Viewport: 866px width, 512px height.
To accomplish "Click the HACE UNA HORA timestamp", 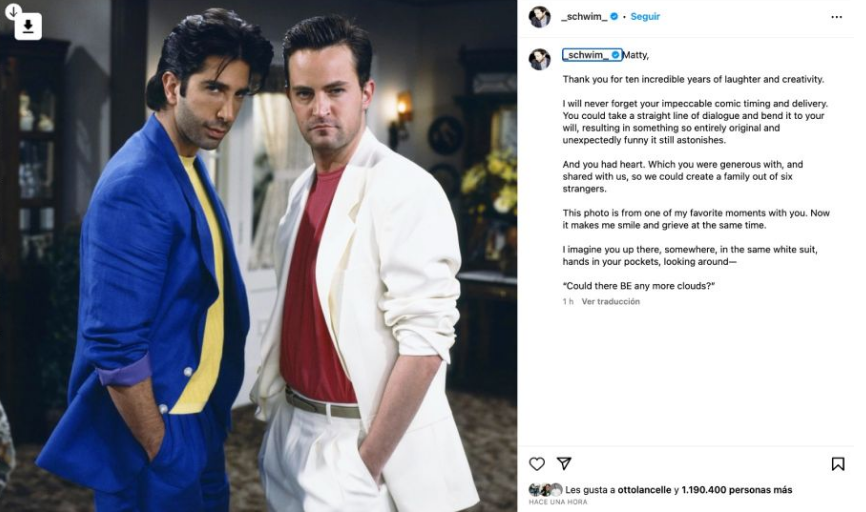I will [x=558, y=502].
